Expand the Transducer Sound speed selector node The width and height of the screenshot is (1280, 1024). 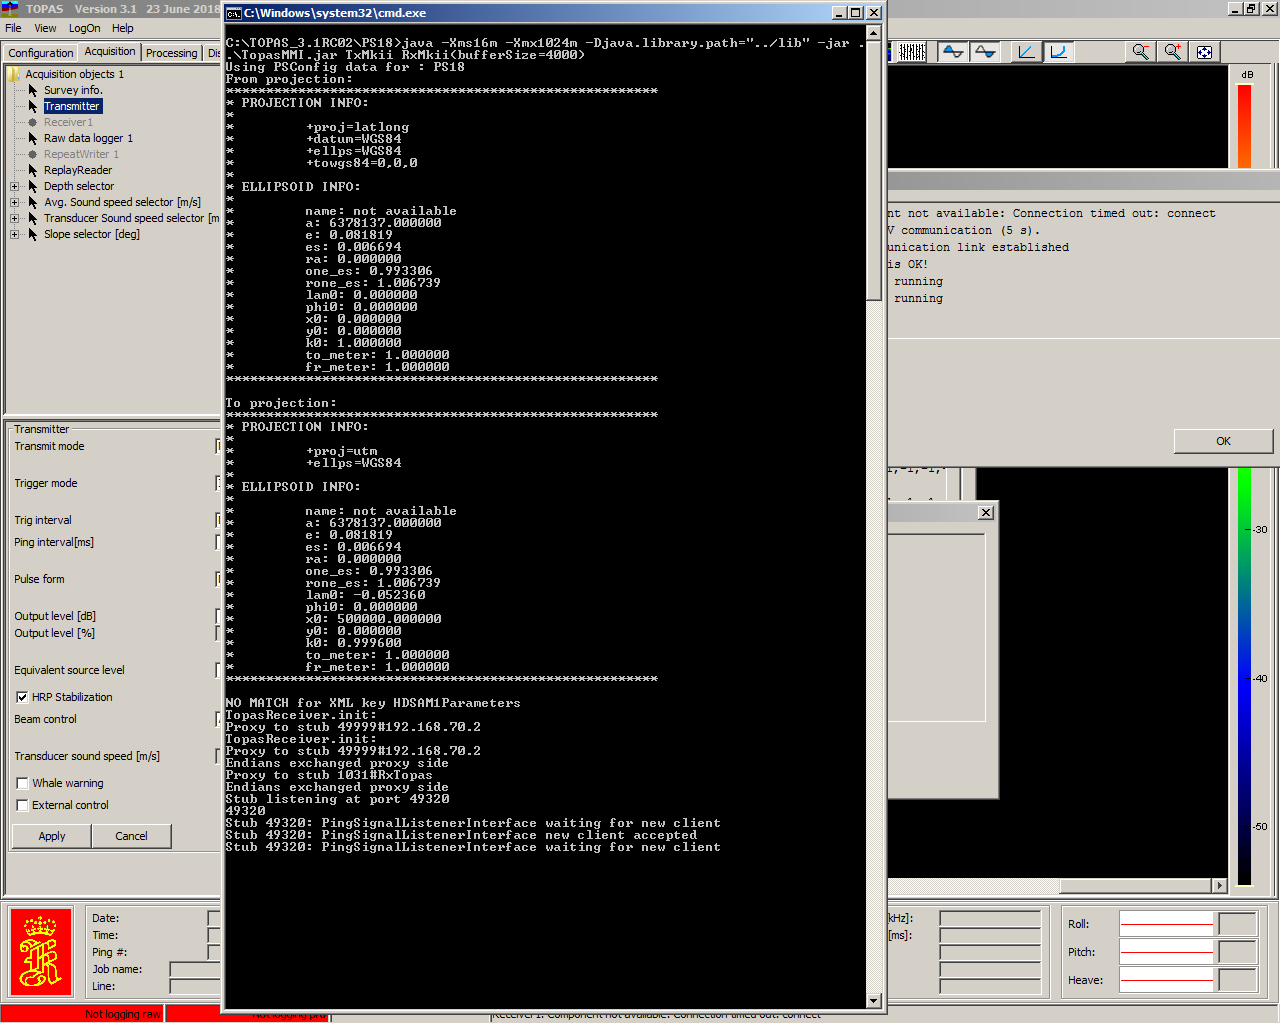(15, 218)
